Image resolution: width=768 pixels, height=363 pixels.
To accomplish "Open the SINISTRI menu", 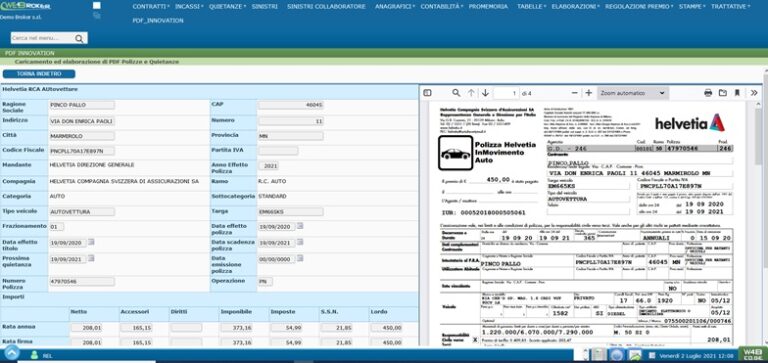I will pyautogui.click(x=264, y=7).
